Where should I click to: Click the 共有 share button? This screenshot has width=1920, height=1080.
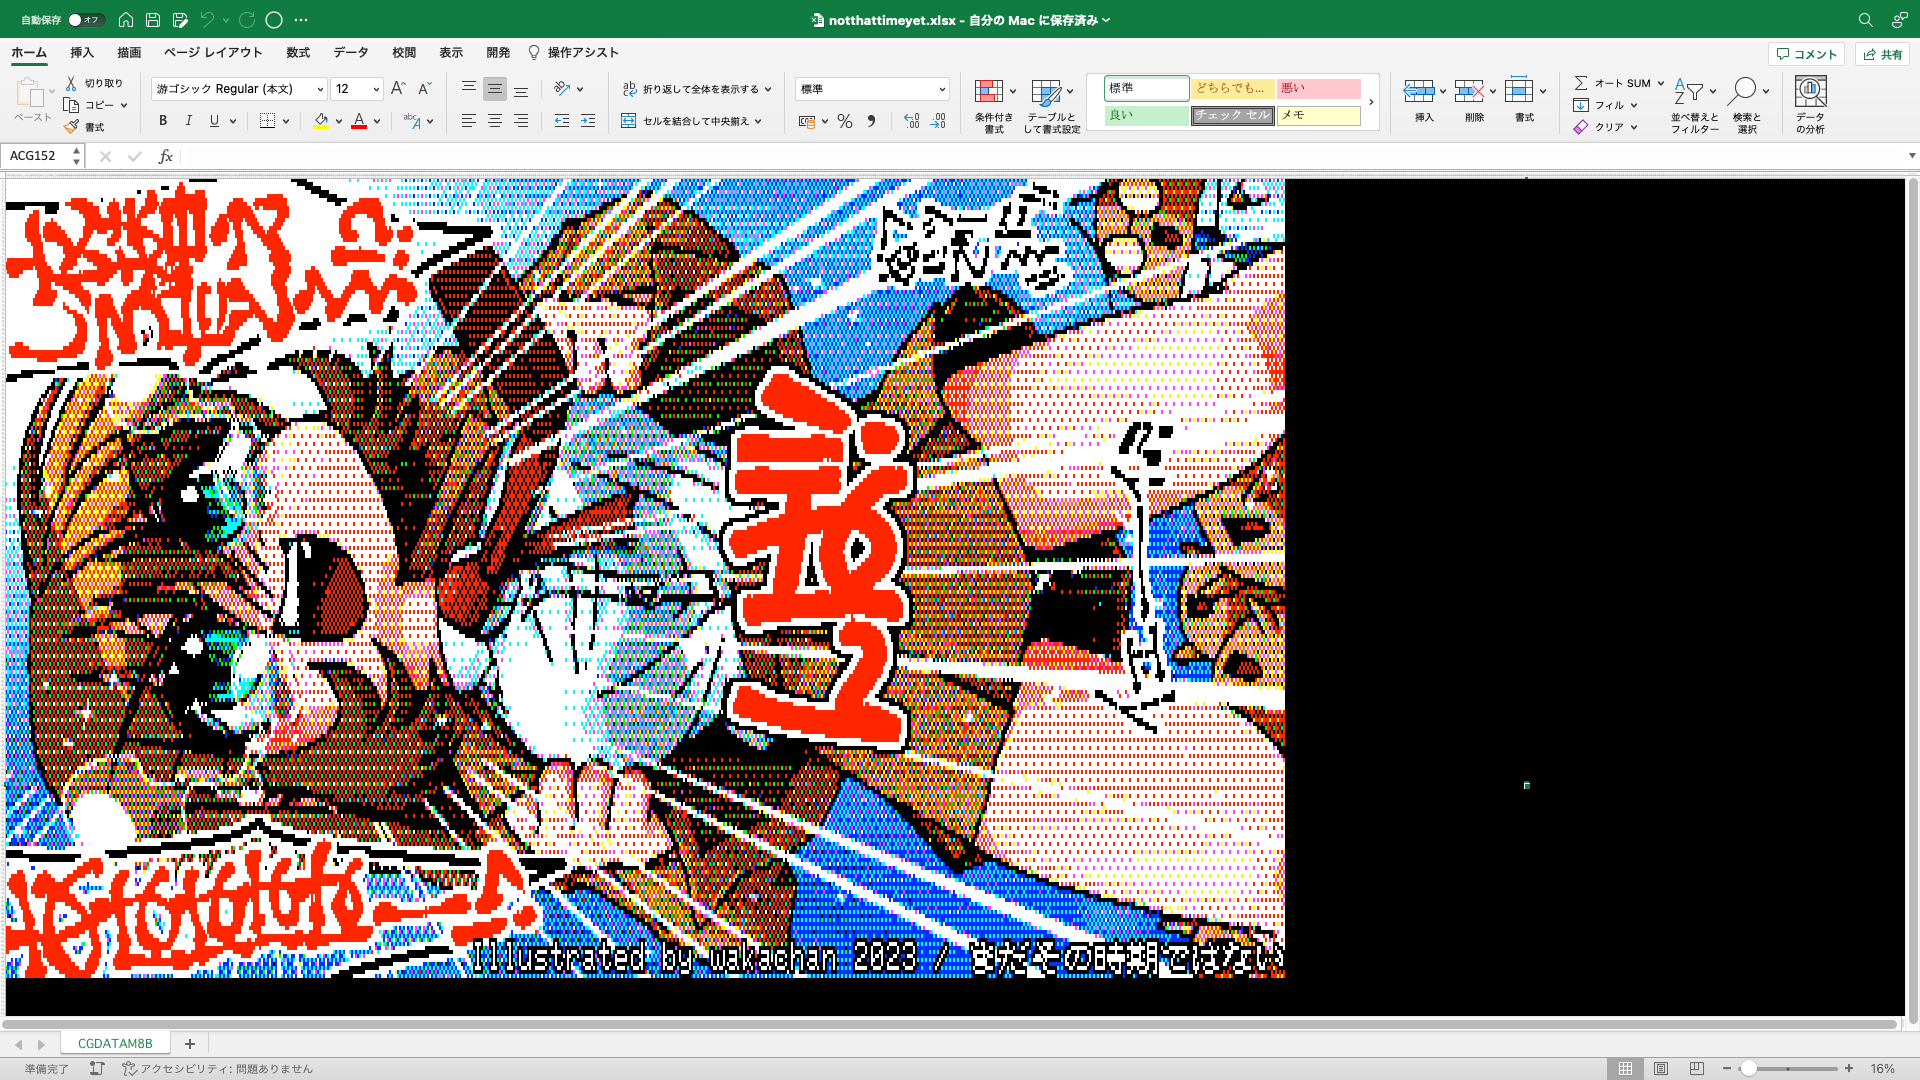(x=1882, y=54)
